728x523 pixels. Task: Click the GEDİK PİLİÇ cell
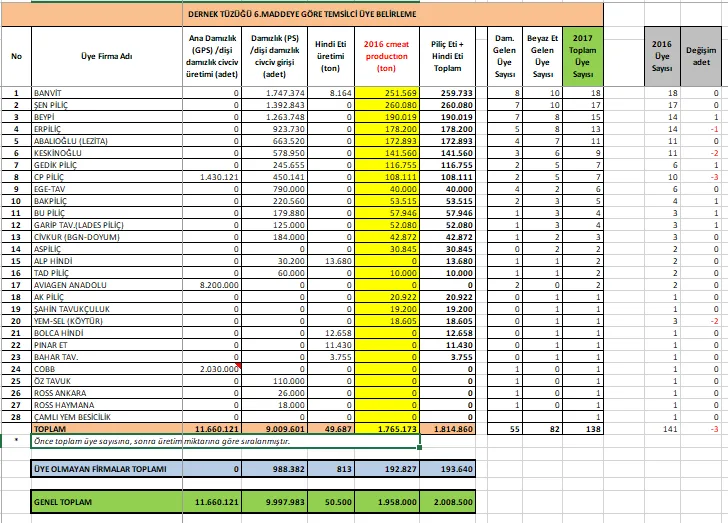(x=107, y=165)
